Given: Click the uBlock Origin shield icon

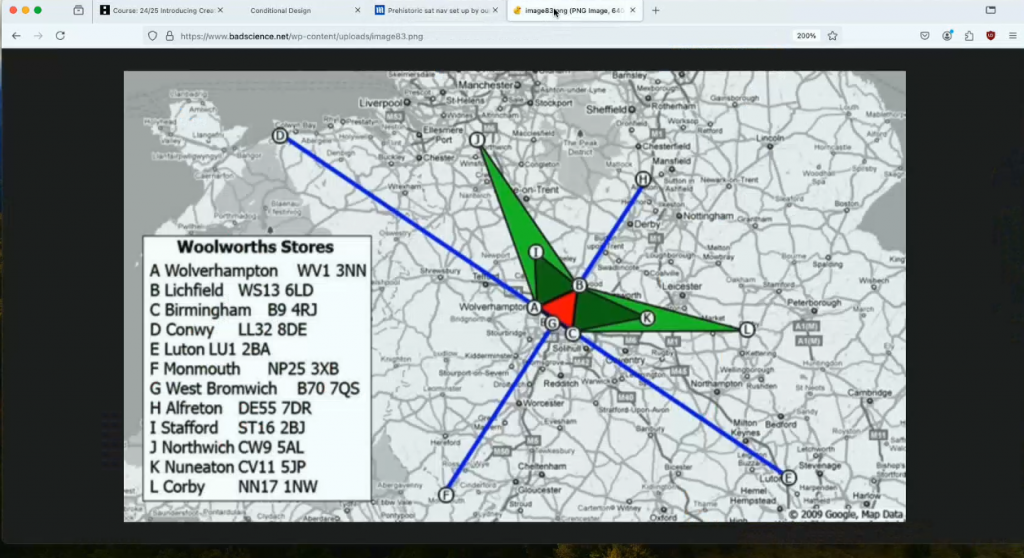Looking at the screenshot, I should pos(991,35).
